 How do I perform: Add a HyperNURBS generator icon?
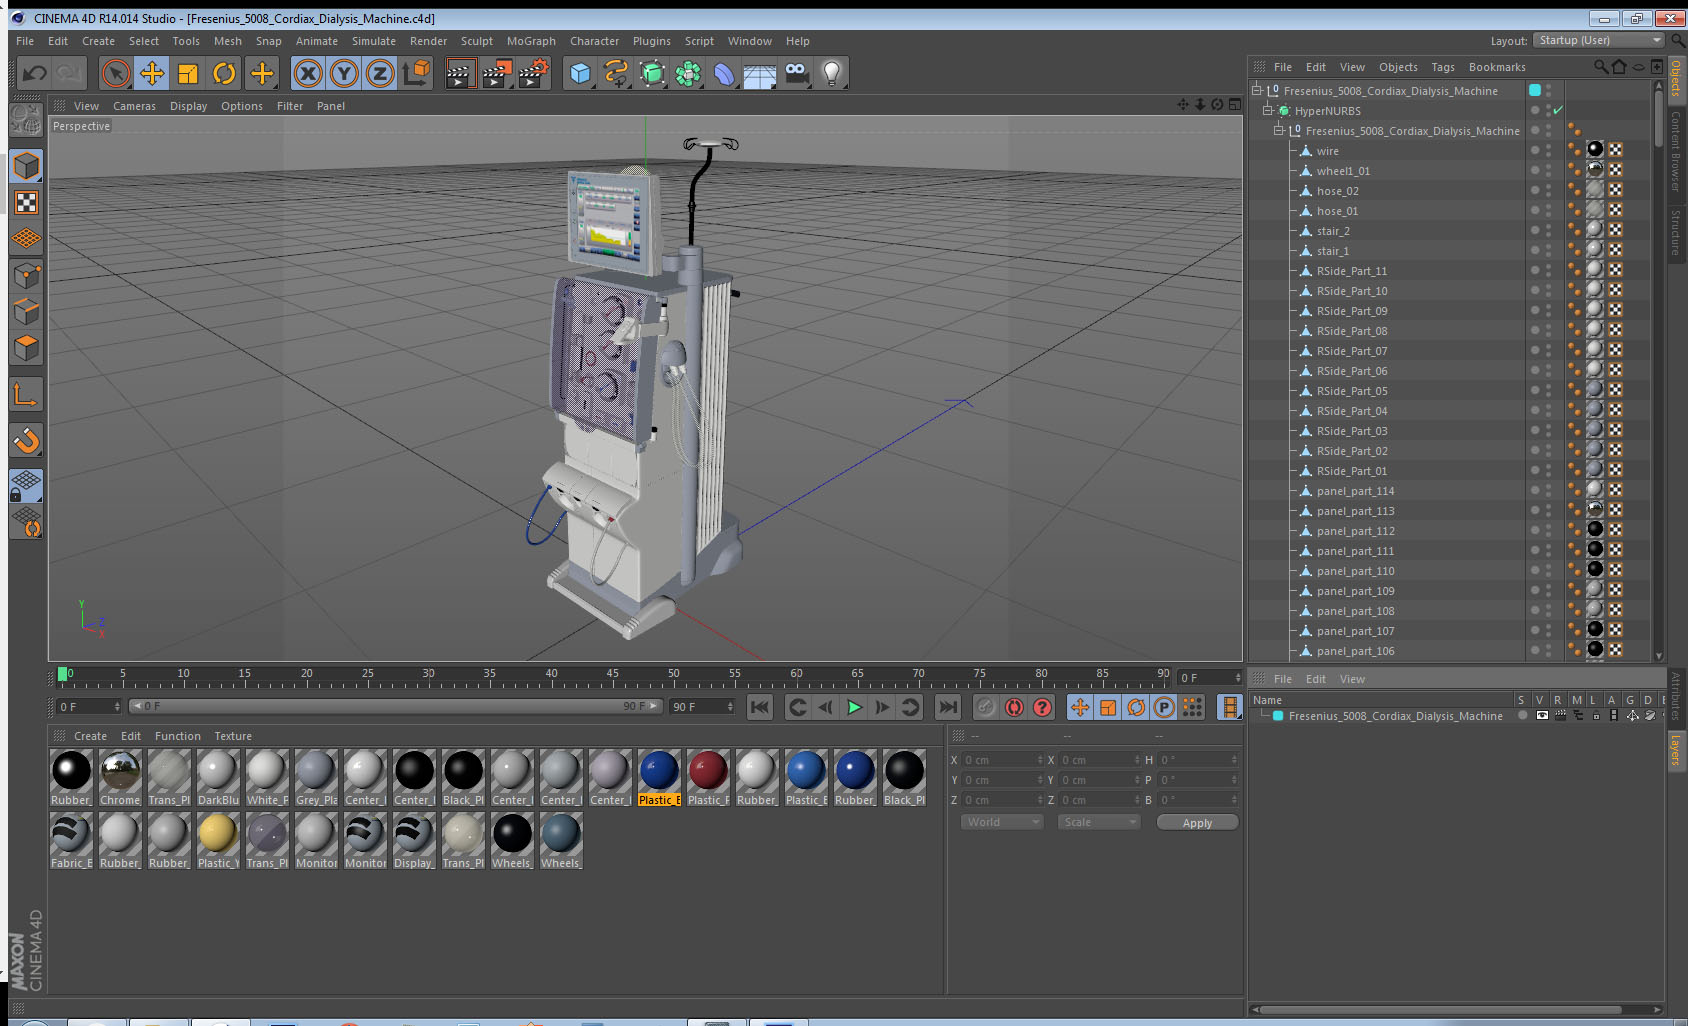tap(652, 73)
